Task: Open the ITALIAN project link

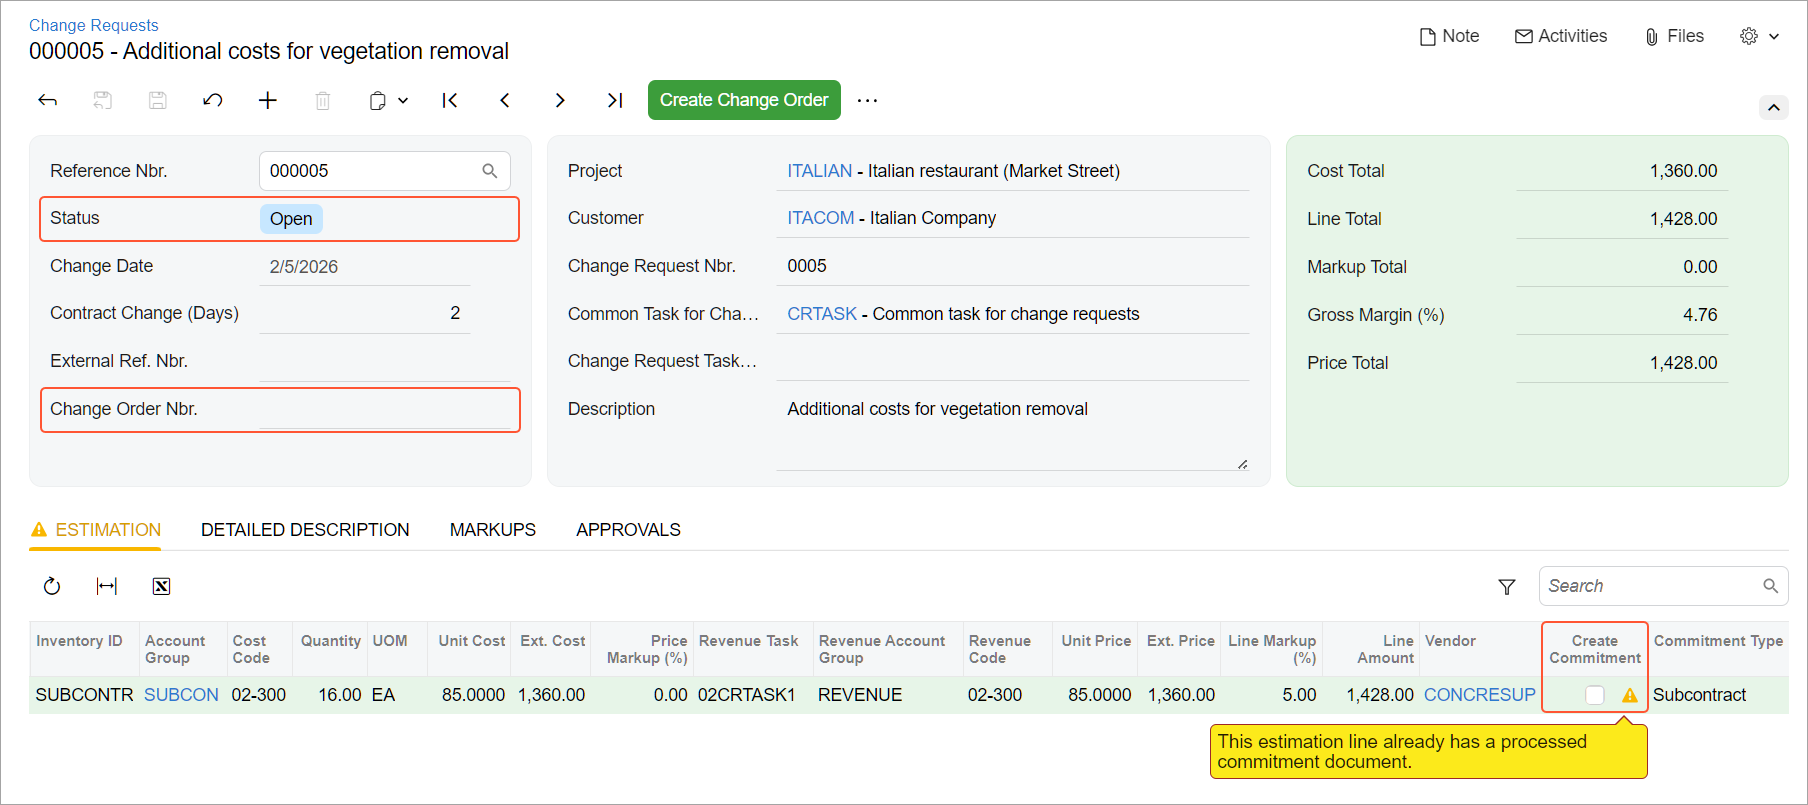Action: click(x=819, y=171)
